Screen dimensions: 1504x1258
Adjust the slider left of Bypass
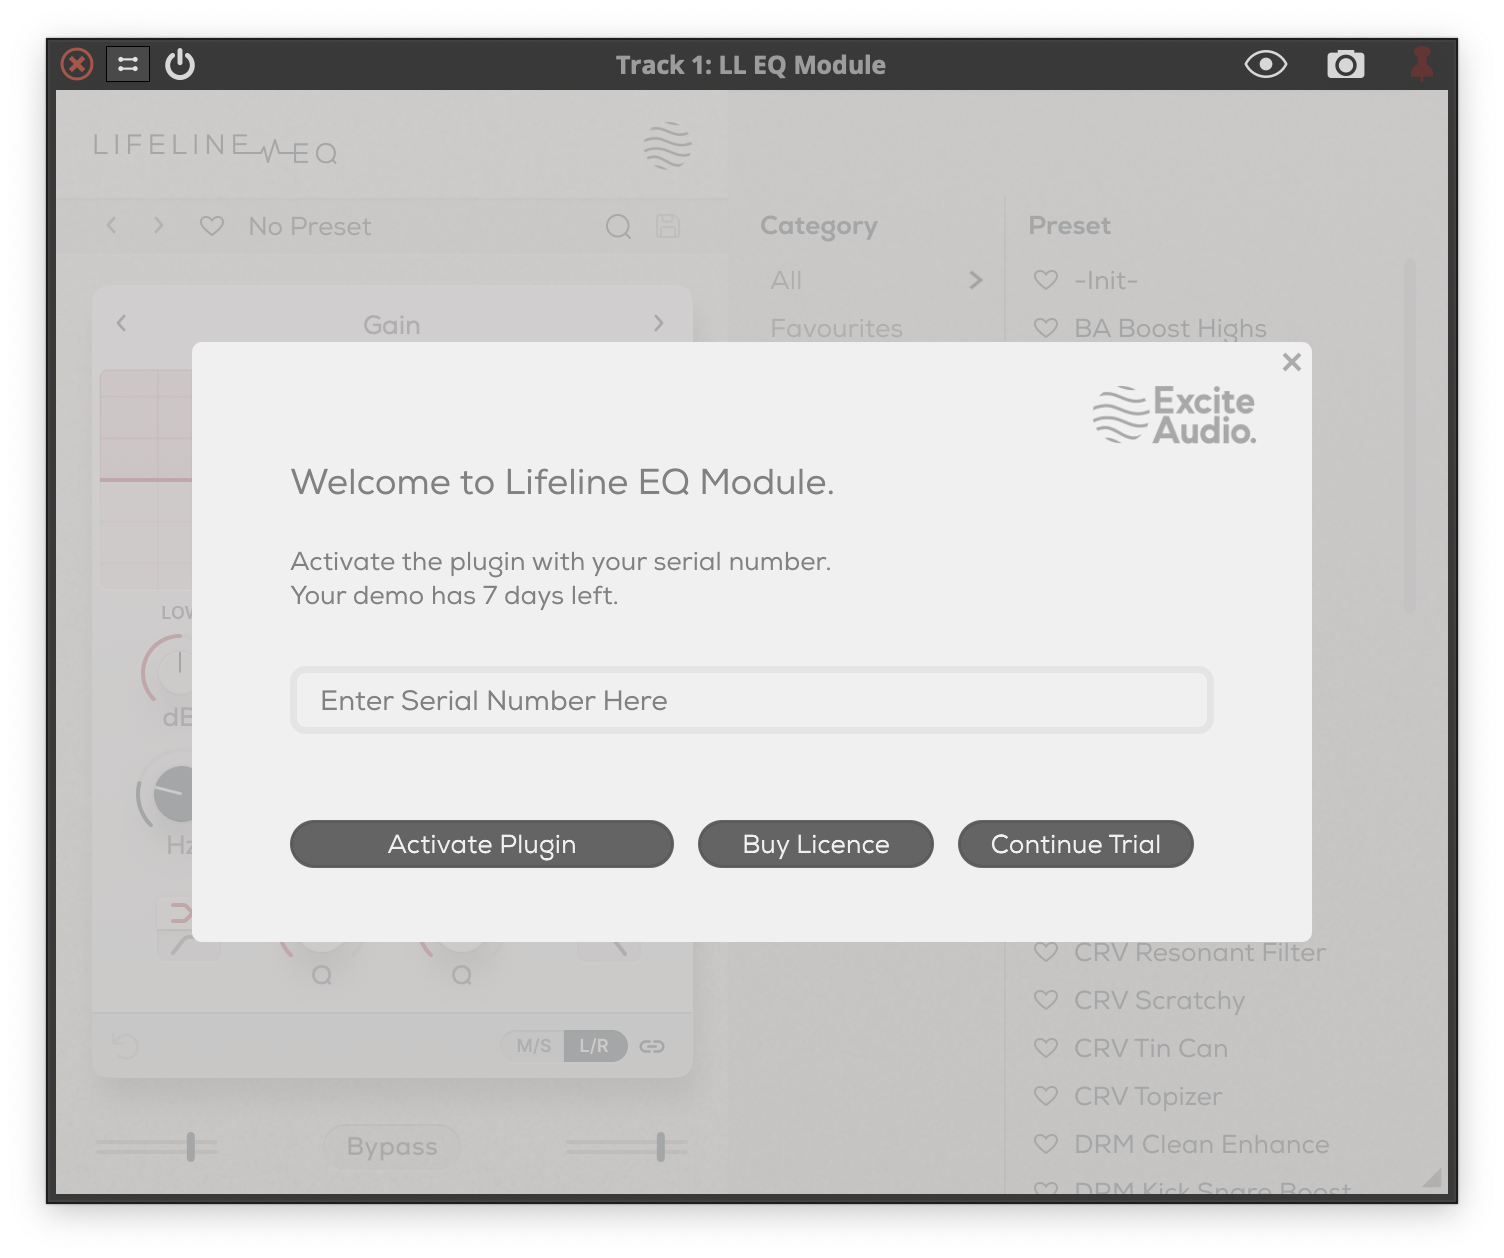(156, 1147)
